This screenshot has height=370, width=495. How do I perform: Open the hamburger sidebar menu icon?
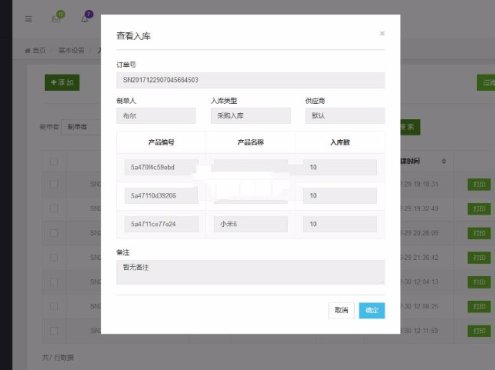point(28,19)
